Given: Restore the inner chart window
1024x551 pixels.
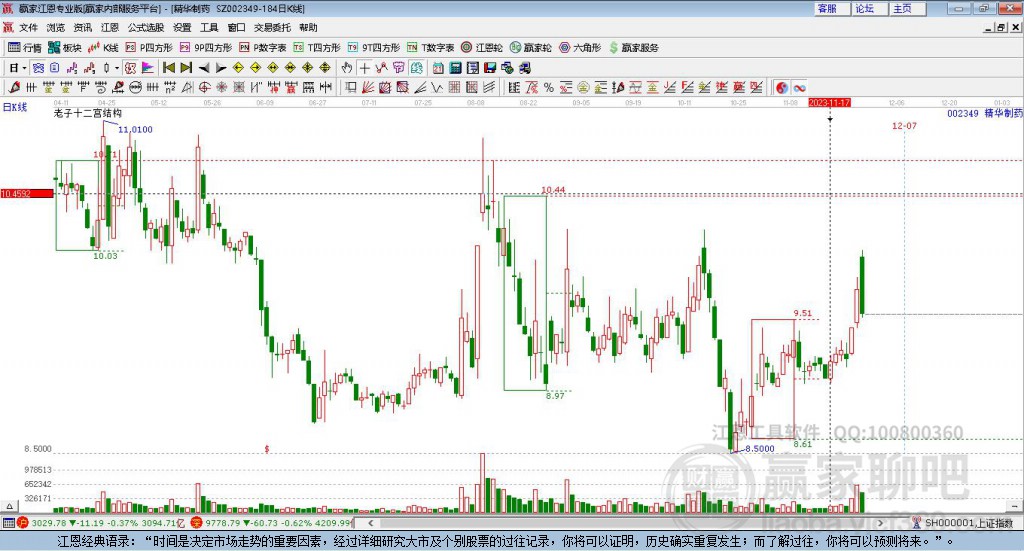Looking at the screenshot, I should tap(1002, 27).
